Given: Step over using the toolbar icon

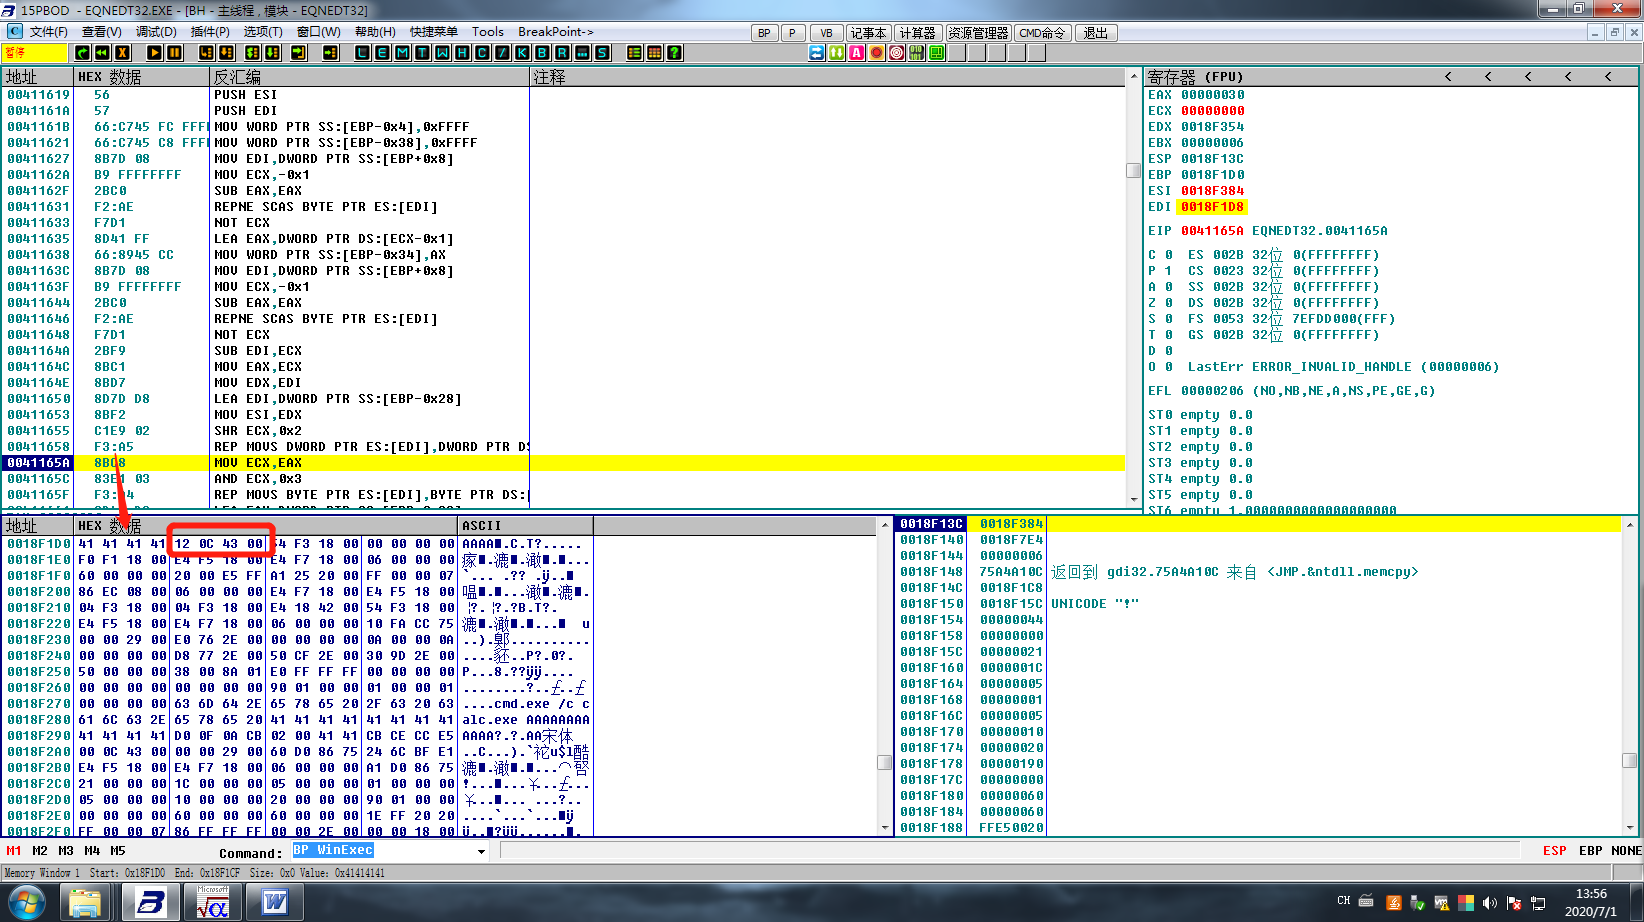Looking at the screenshot, I should tap(227, 53).
